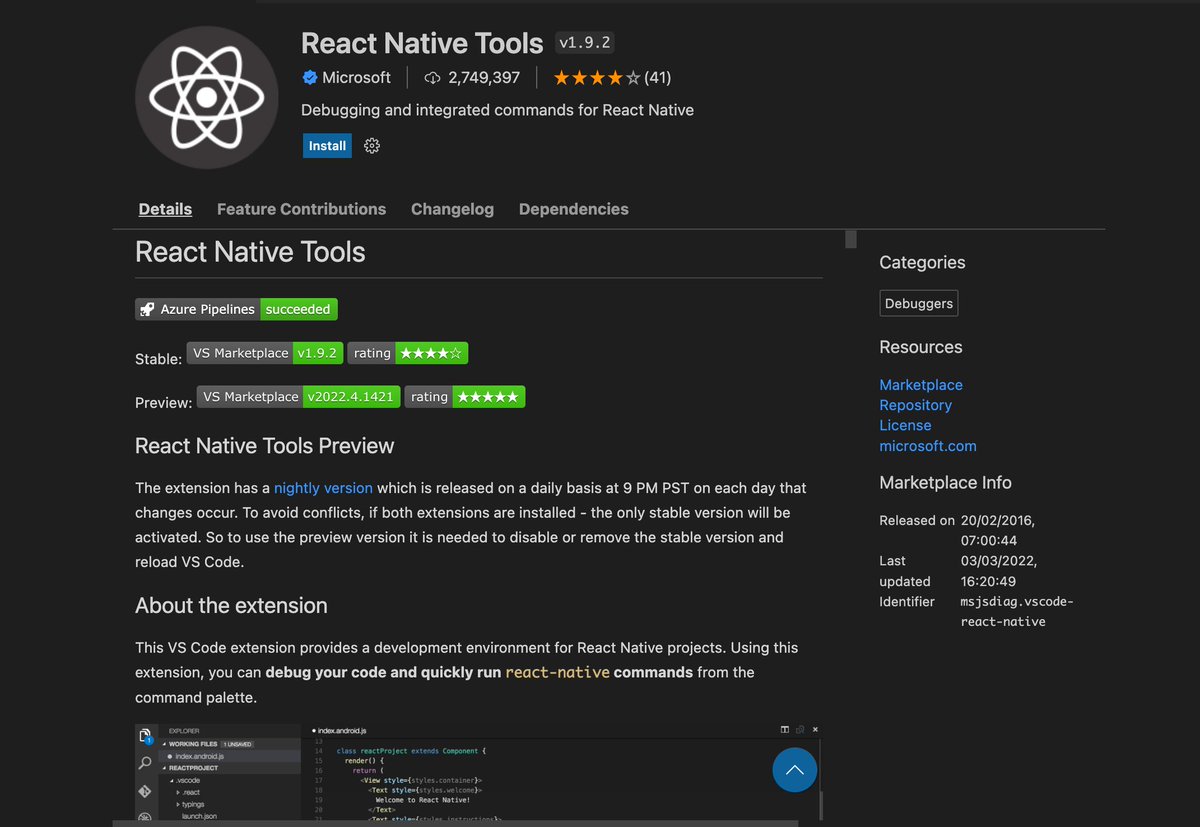Click the 'Resources' sidebar heading
This screenshot has height=827, width=1200.
[921, 347]
